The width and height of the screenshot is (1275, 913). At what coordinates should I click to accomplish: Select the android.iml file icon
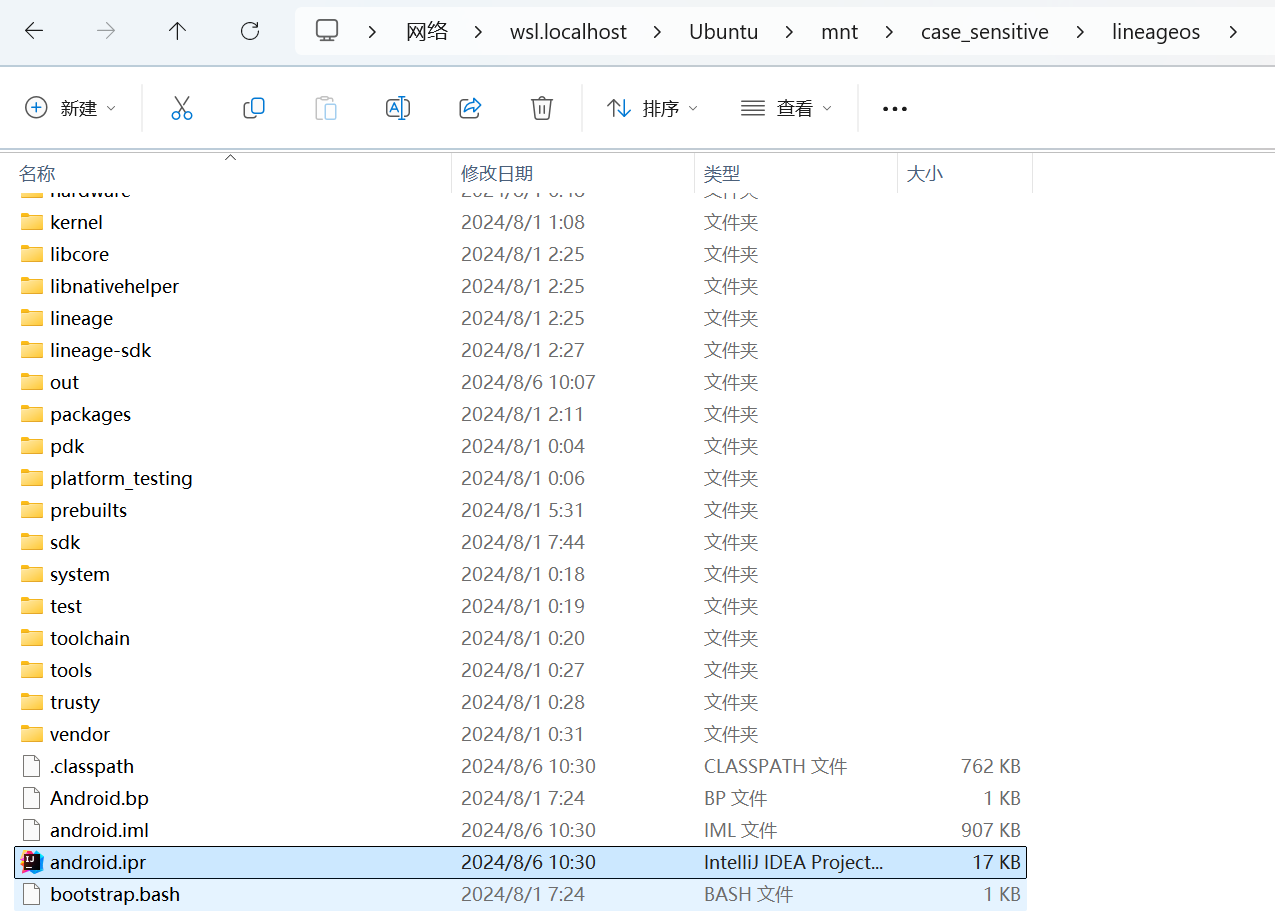pyautogui.click(x=32, y=830)
